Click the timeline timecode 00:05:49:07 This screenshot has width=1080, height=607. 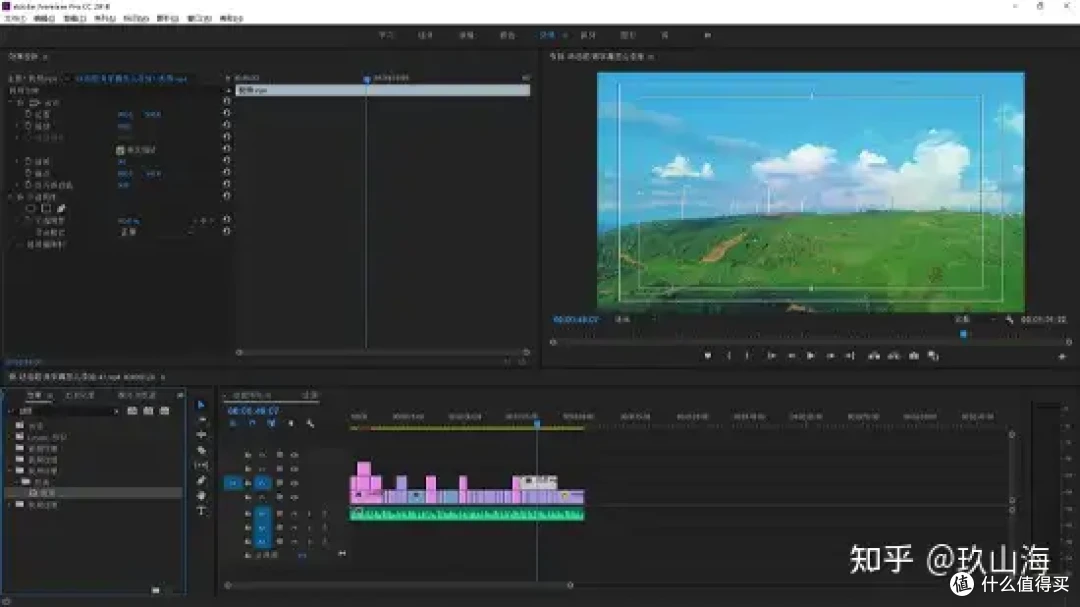tap(253, 411)
